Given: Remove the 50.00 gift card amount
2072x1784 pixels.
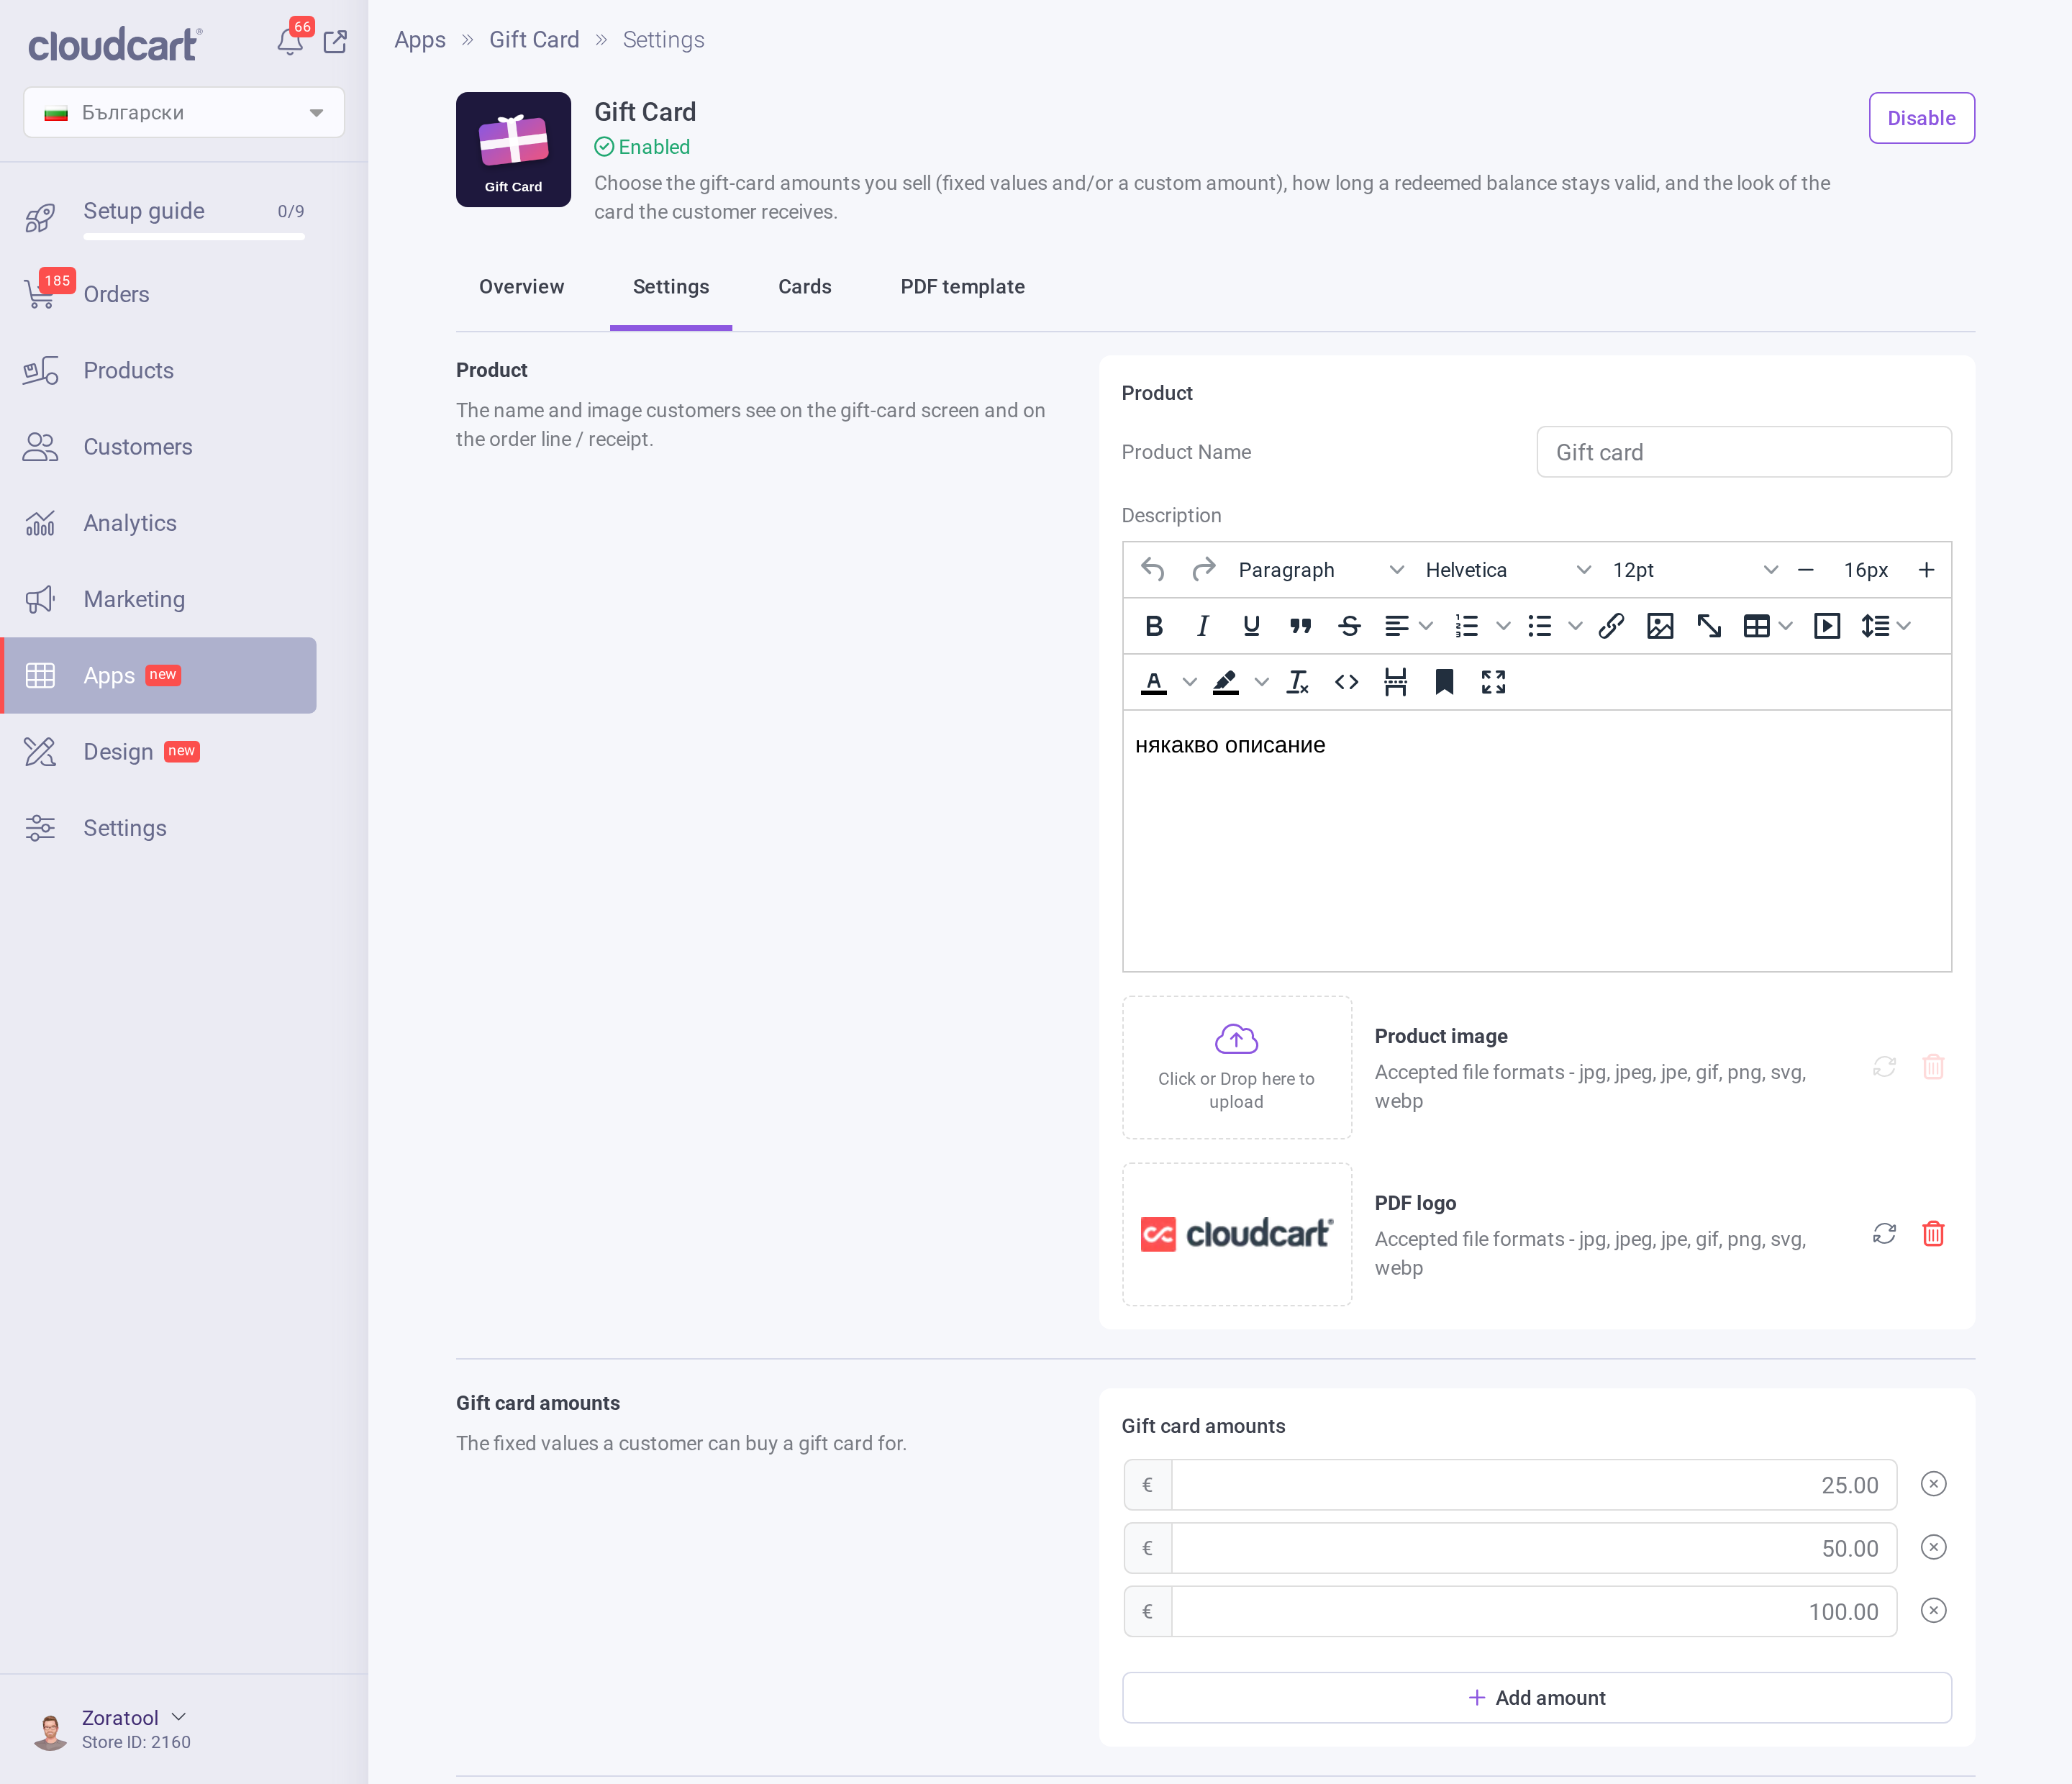Looking at the screenshot, I should 1933,1548.
